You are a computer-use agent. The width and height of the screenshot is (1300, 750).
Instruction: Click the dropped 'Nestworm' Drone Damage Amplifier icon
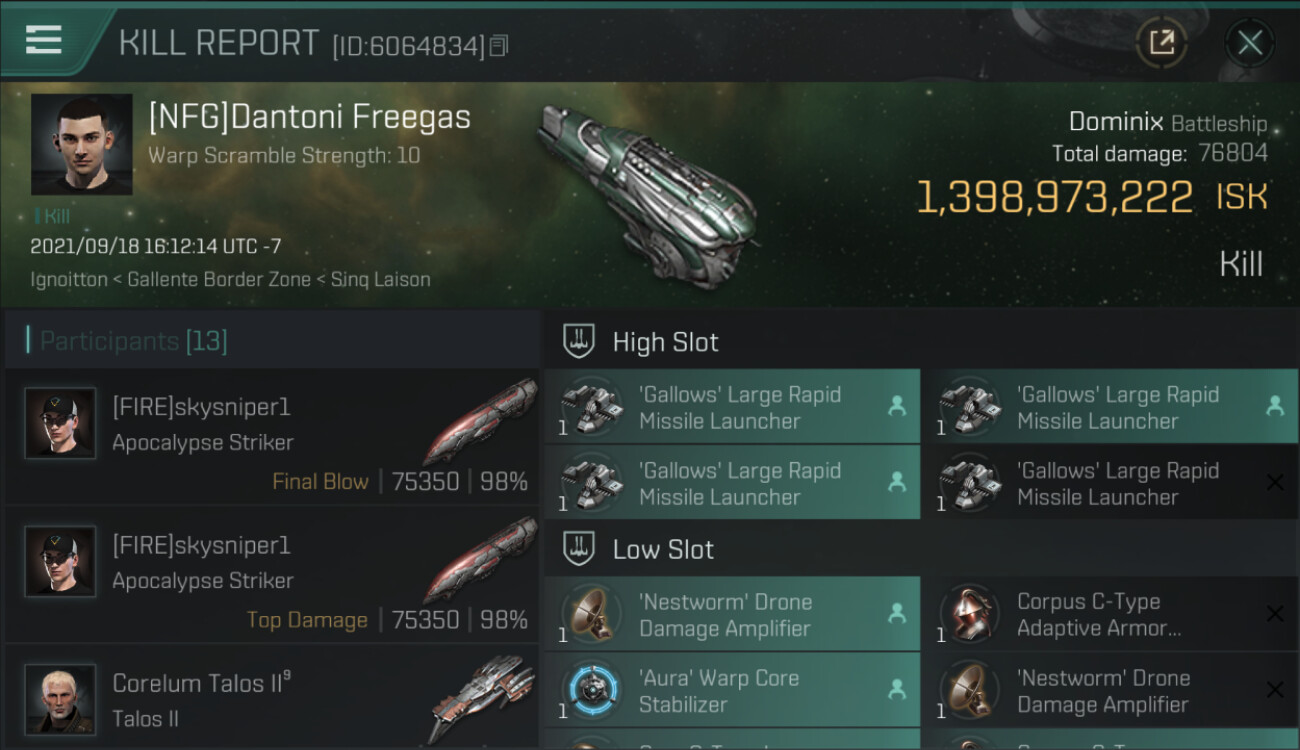point(591,615)
